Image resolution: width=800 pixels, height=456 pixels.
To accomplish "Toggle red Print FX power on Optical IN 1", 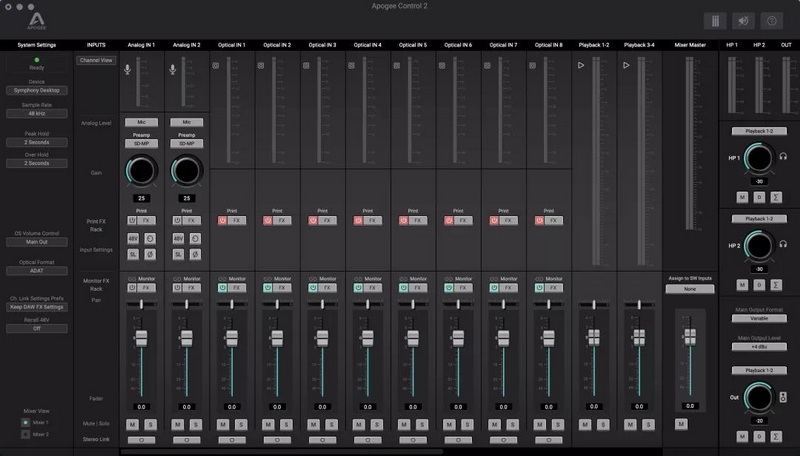I will [x=222, y=220].
